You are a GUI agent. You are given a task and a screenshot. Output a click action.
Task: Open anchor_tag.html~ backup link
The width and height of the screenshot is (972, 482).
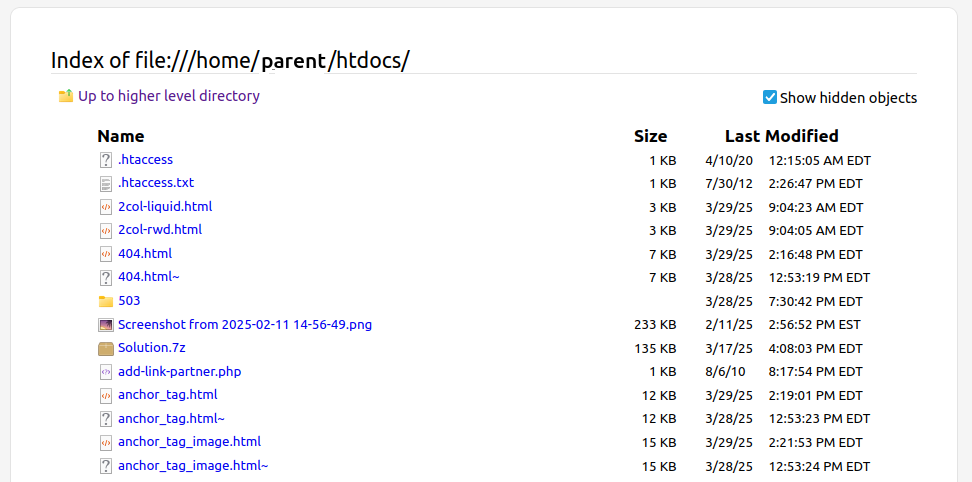pos(172,419)
